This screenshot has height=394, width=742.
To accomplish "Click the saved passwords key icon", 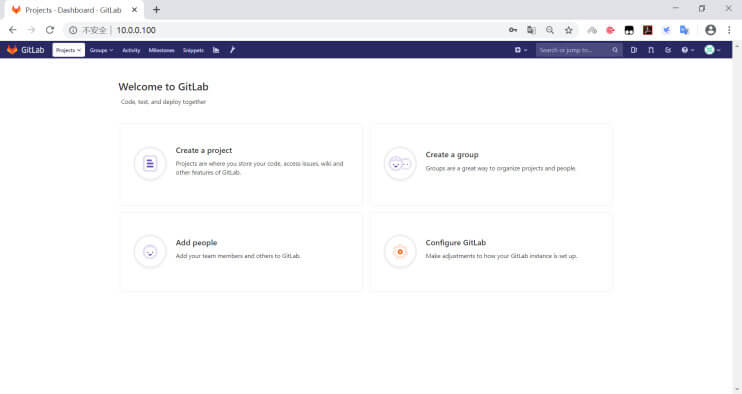I will (513, 30).
